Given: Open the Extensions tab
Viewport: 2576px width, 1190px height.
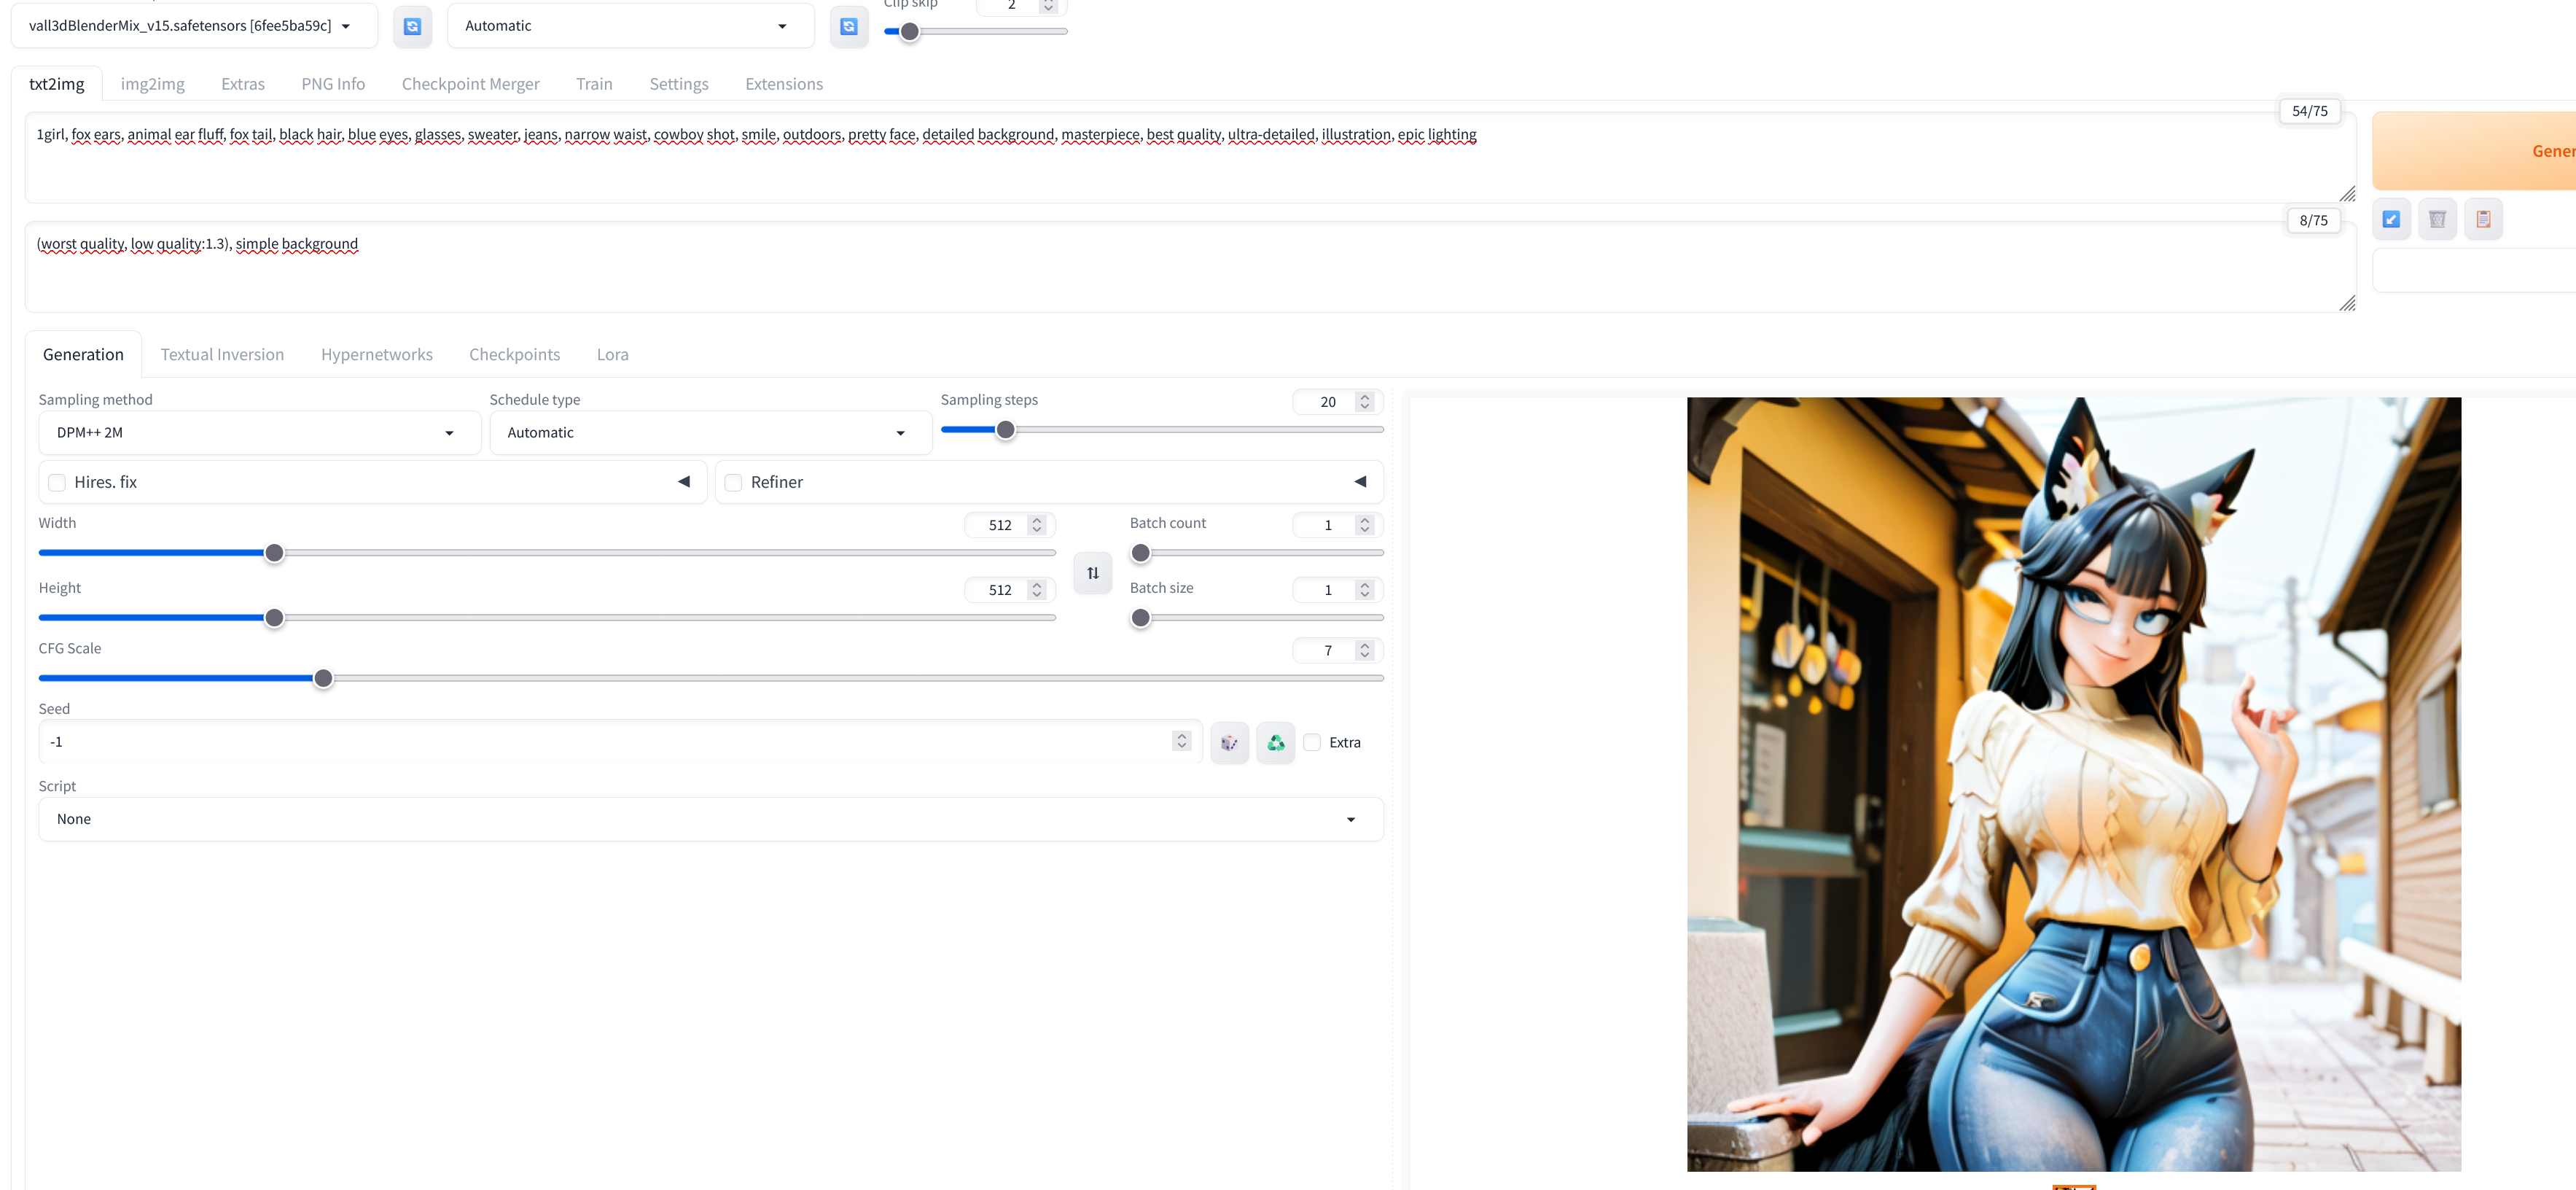Looking at the screenshot, I should click(784, 84).
